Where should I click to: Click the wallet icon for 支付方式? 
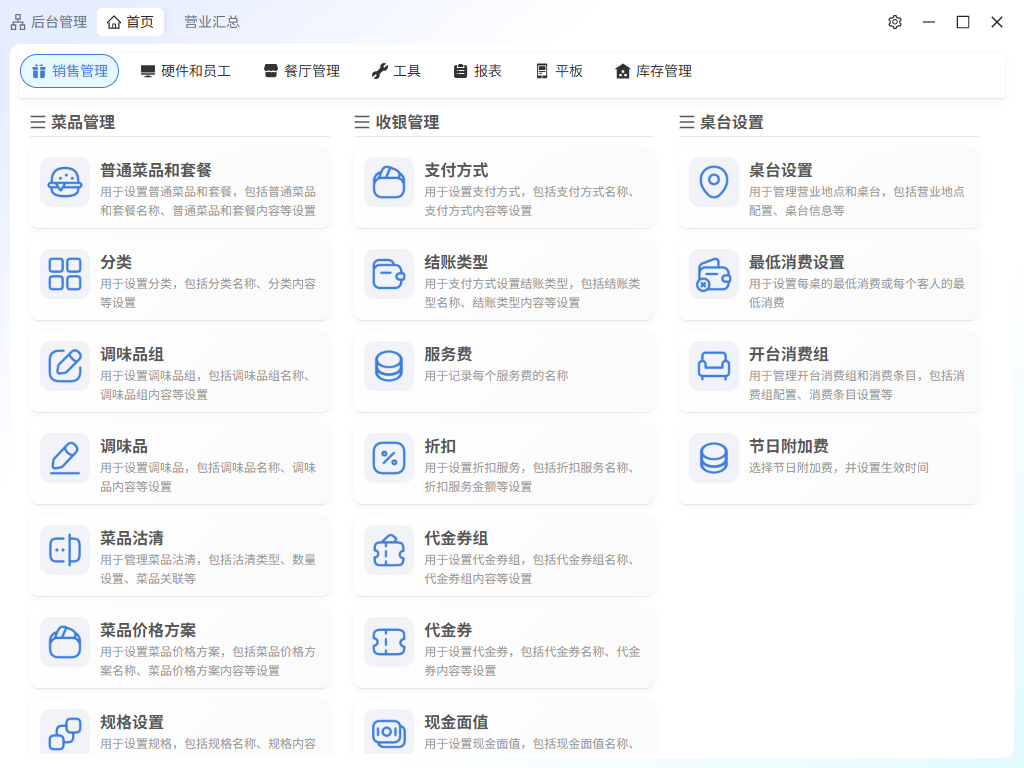[x=389, y=182]
